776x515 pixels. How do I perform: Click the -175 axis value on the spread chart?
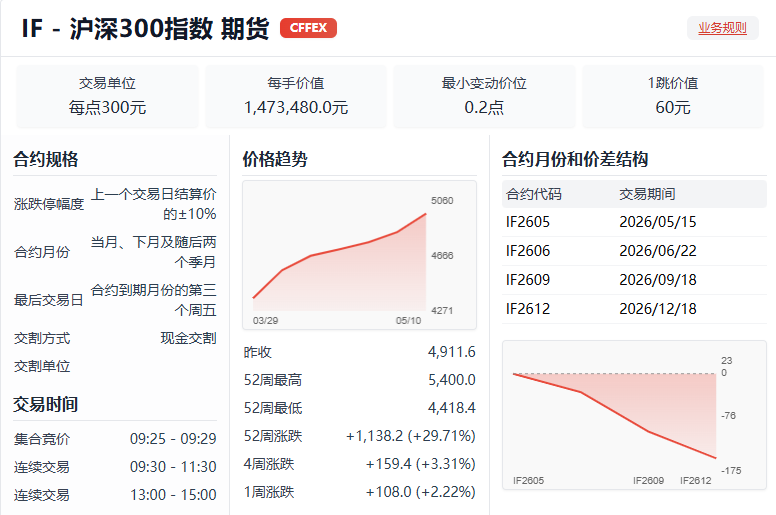pos(731,470)
